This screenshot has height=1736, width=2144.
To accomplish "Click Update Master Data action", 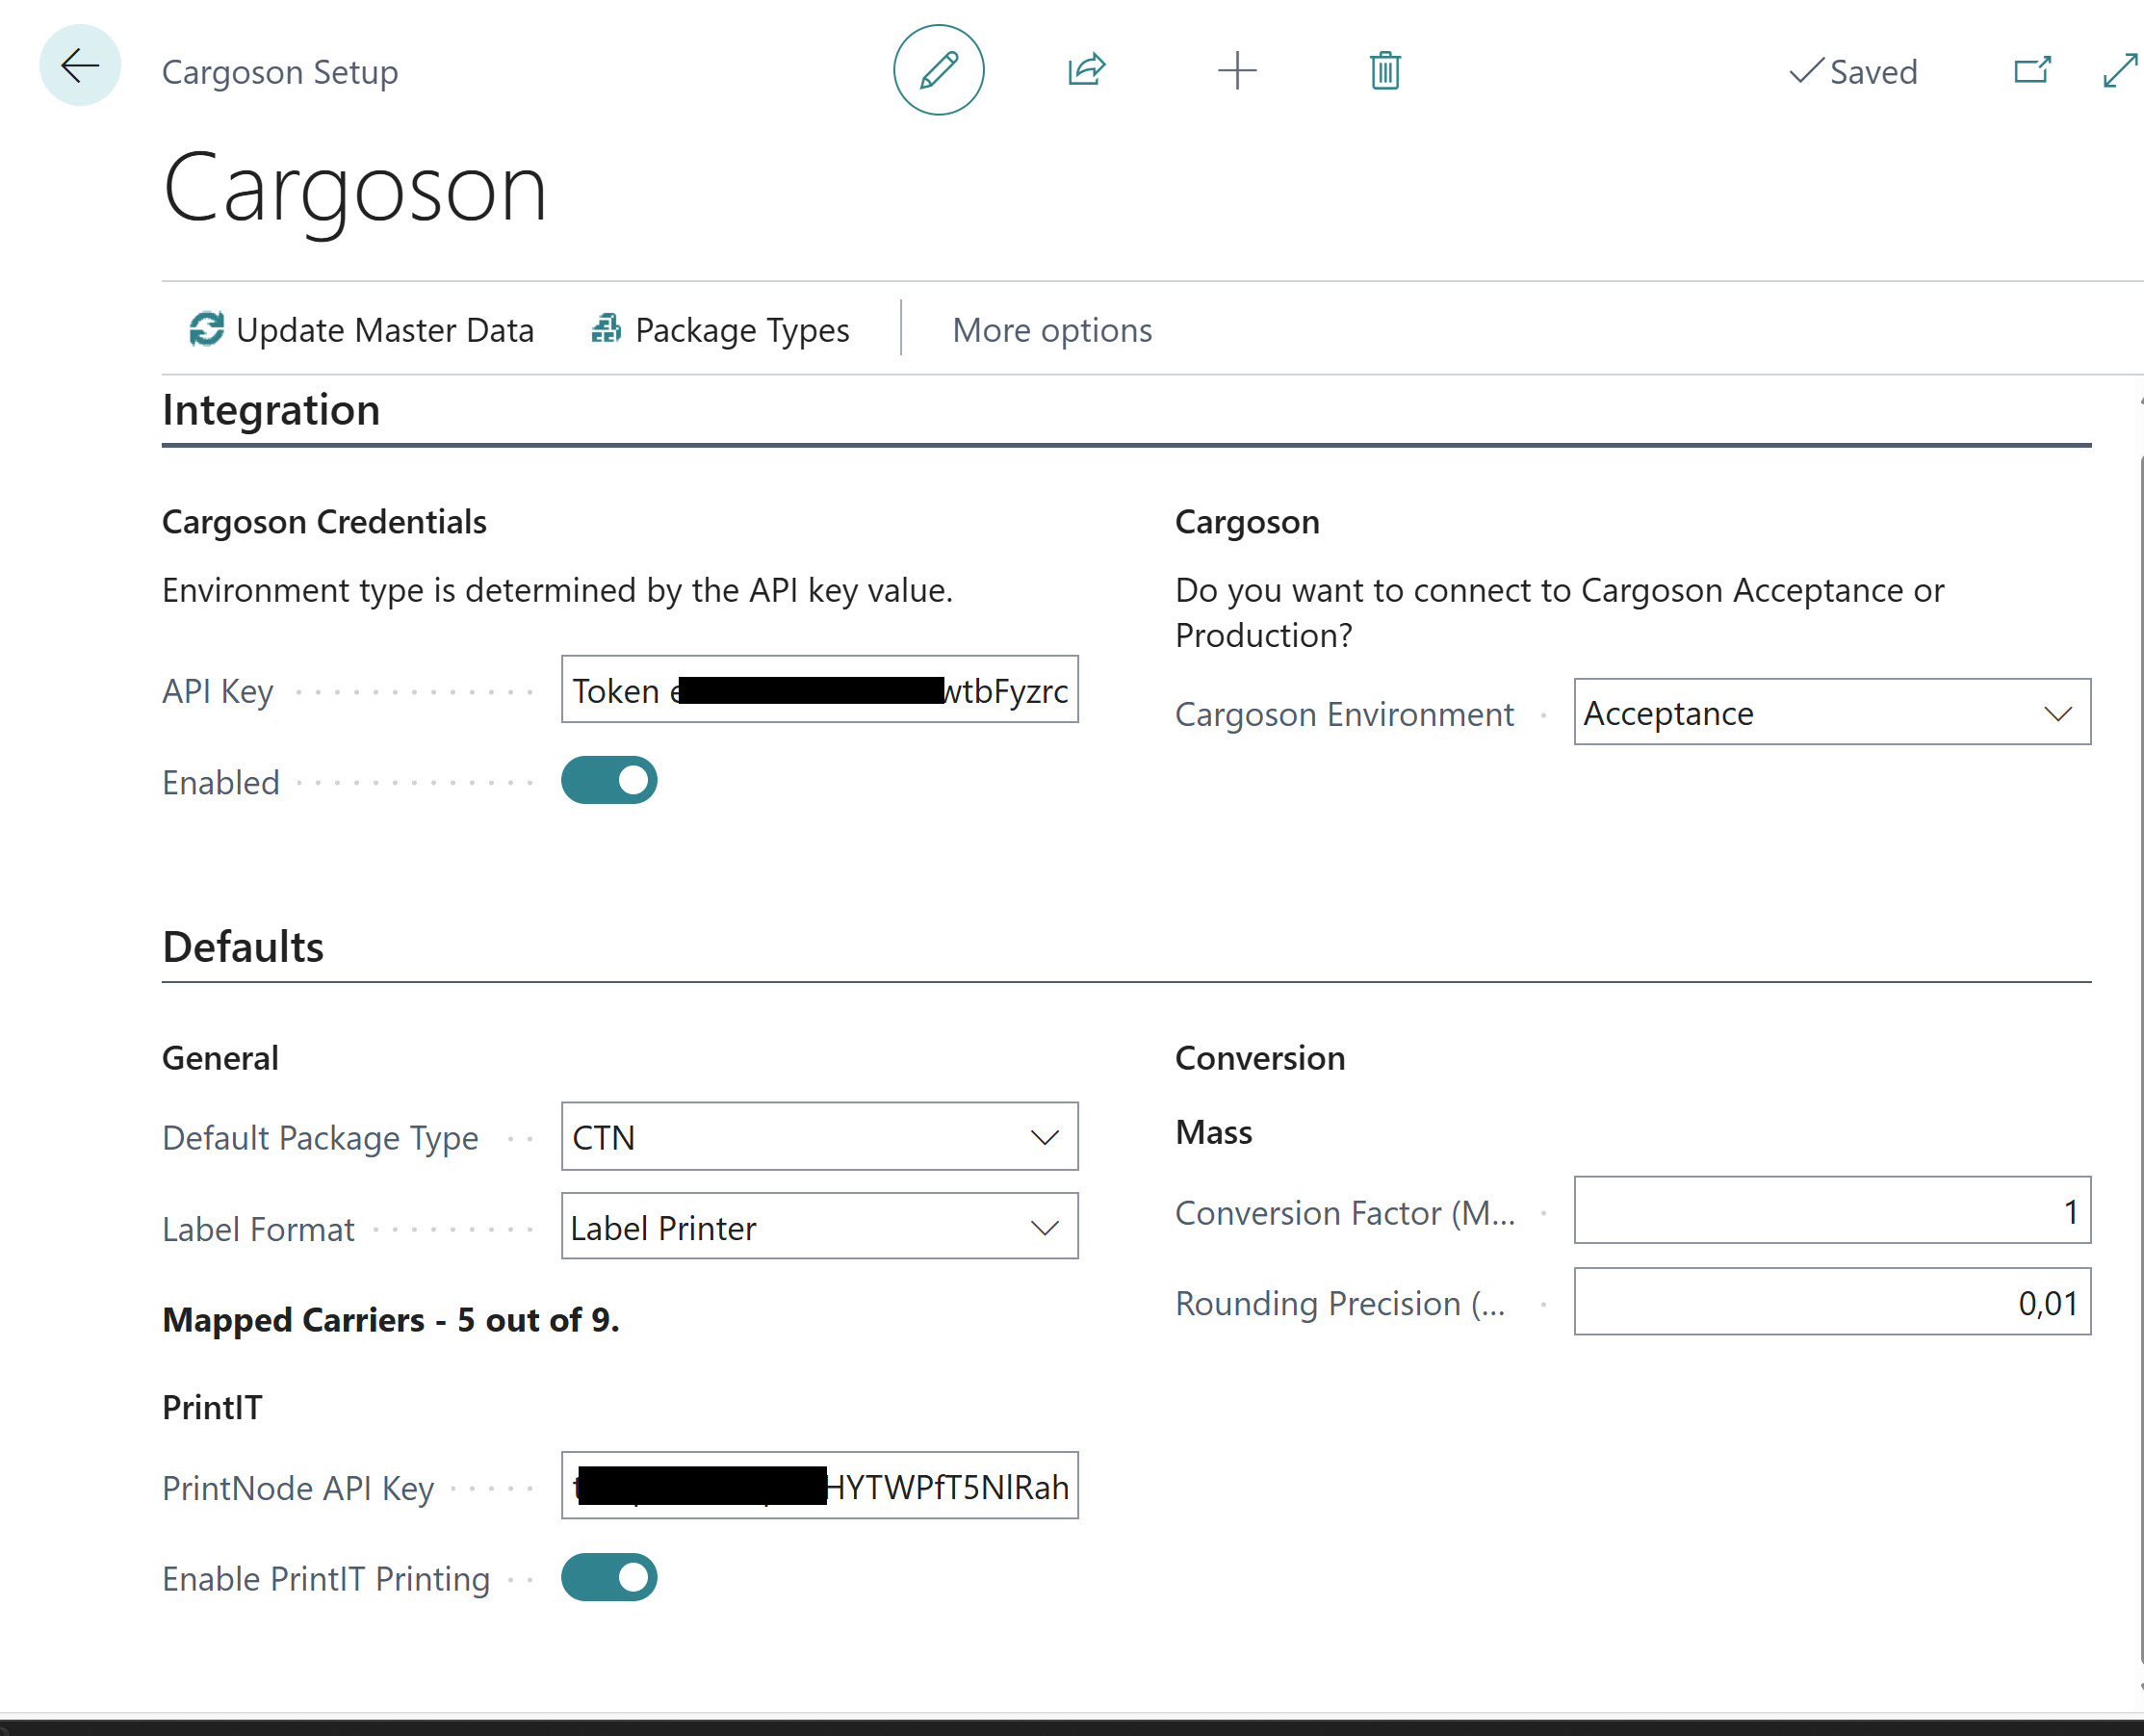I will [x=362, y=330].
